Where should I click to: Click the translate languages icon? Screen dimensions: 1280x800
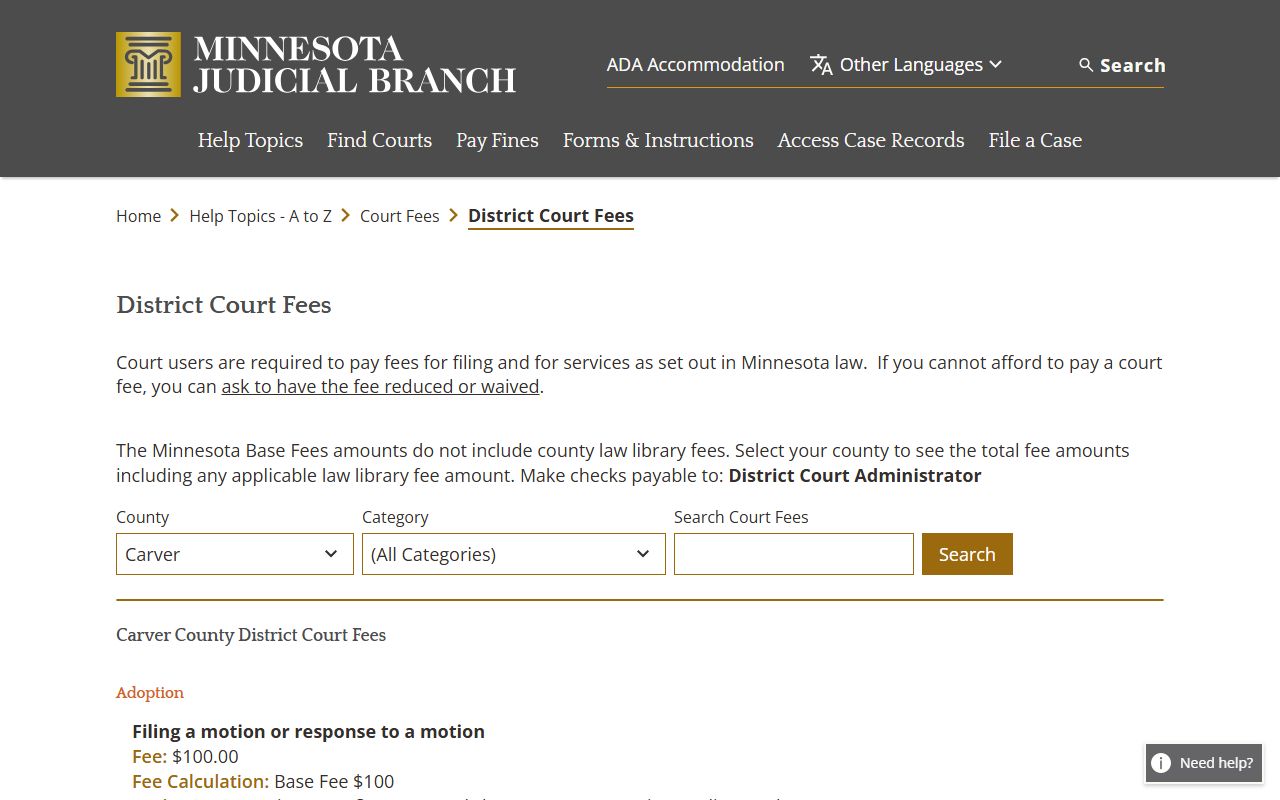click(x=821, y=65)
